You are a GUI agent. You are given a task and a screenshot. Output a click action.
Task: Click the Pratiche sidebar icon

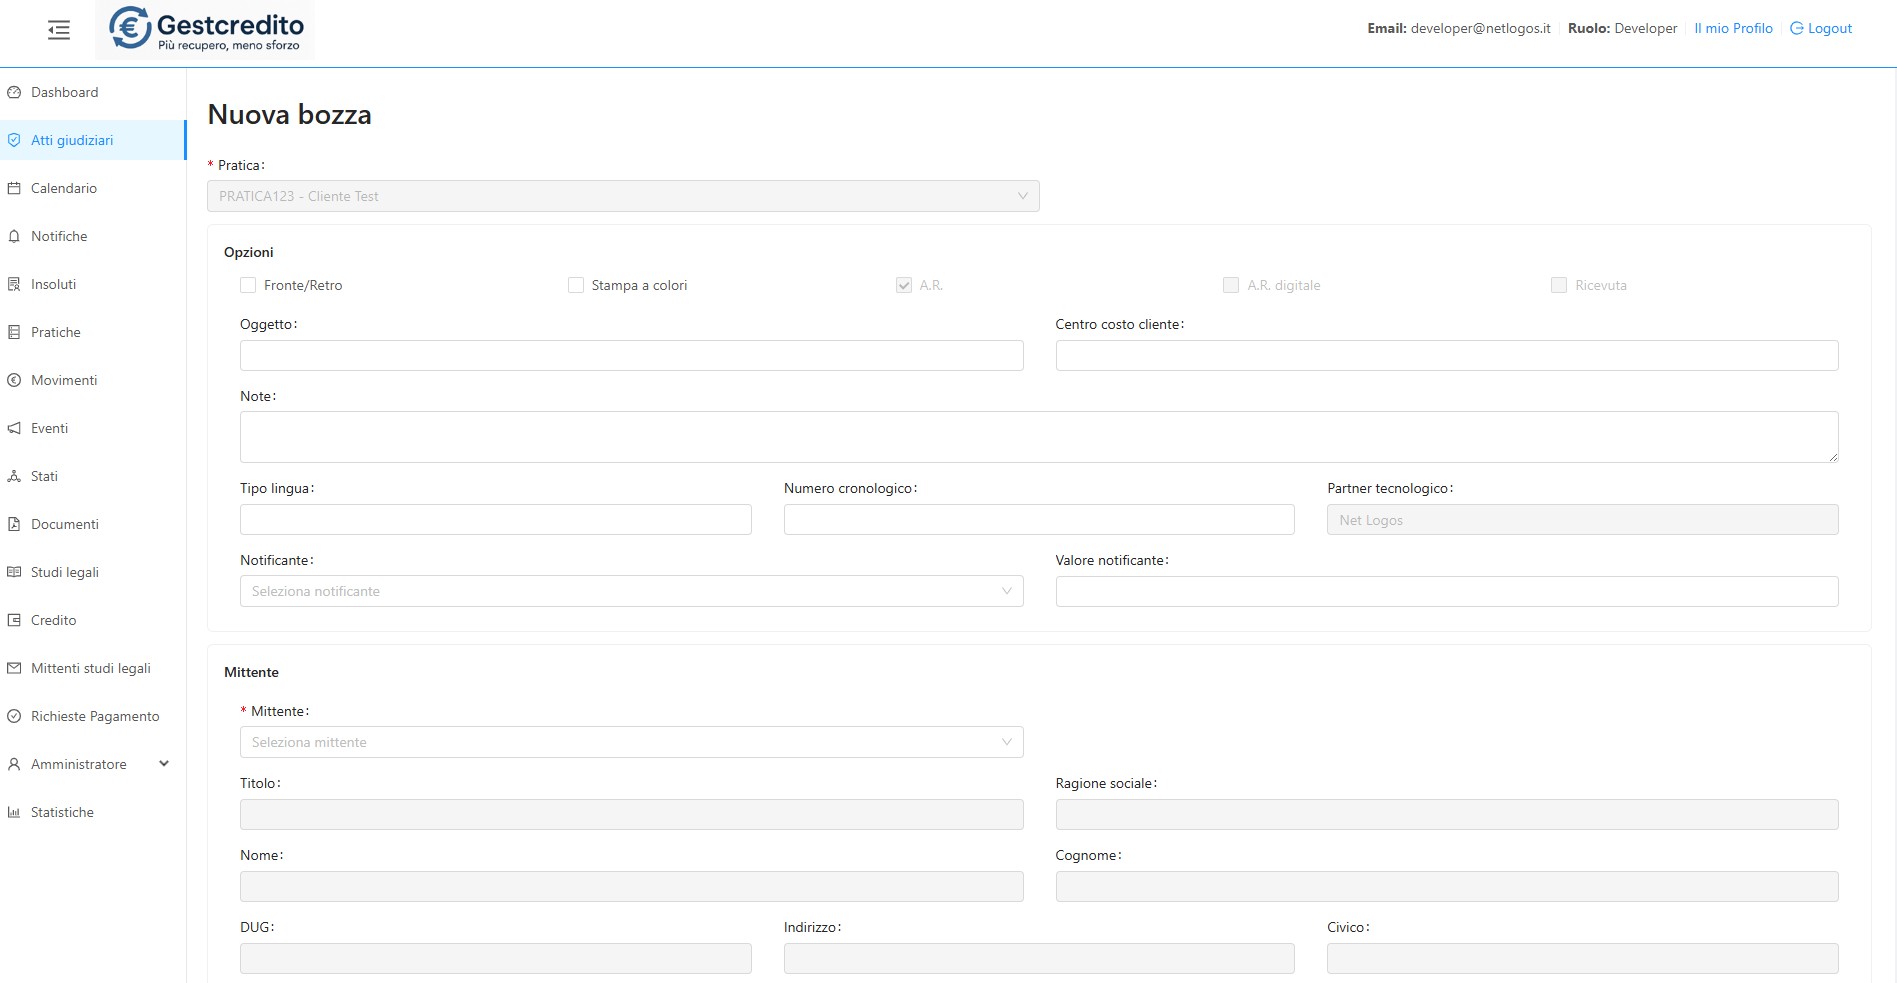(x=14, y=332)
